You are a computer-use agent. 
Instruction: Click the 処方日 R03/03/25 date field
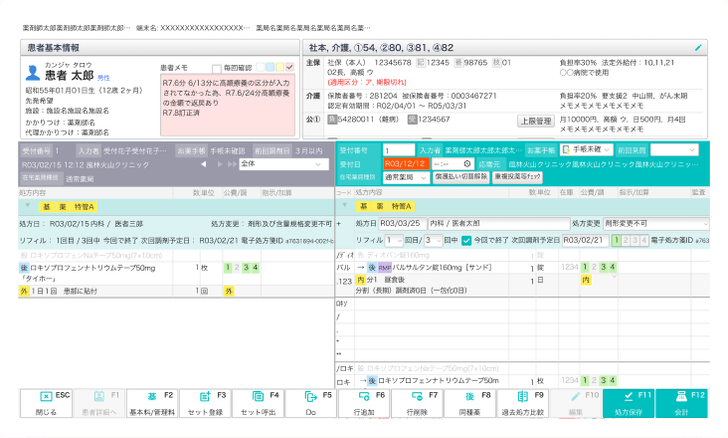[x=402, y=224]
